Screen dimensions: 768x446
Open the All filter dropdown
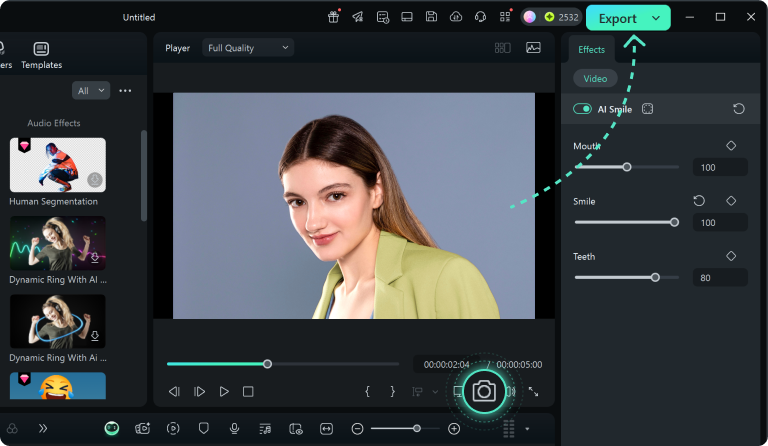point(91,91)
